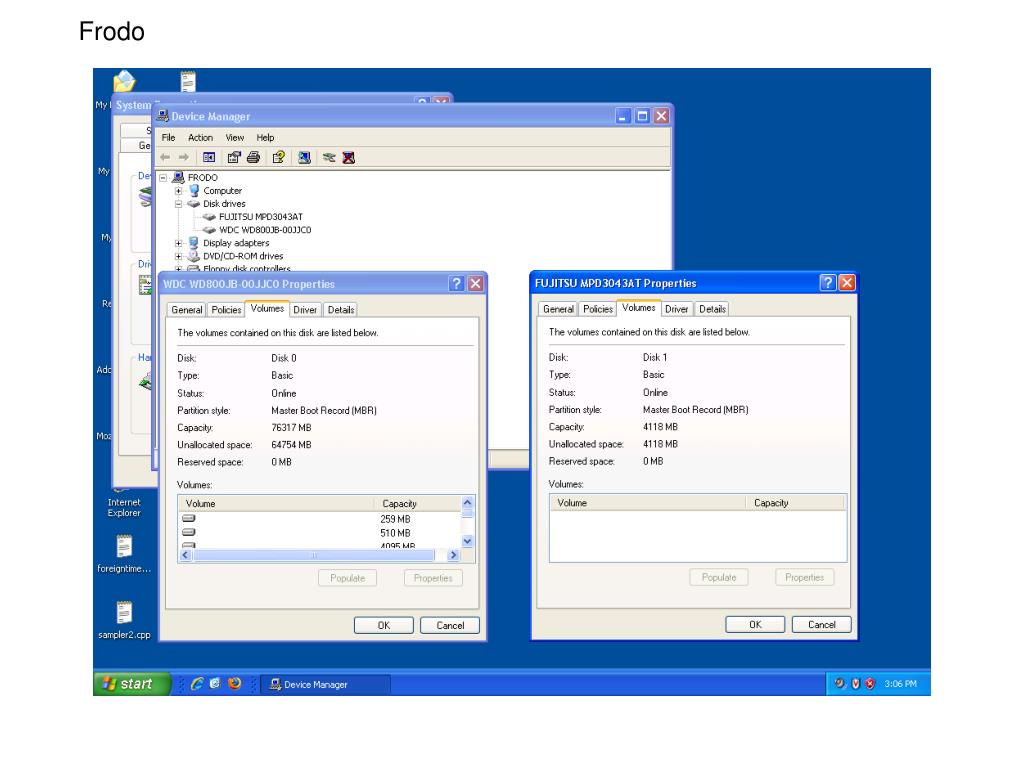Switch to Policies tab in FUJITSU Properties

(x=598, y=309)
